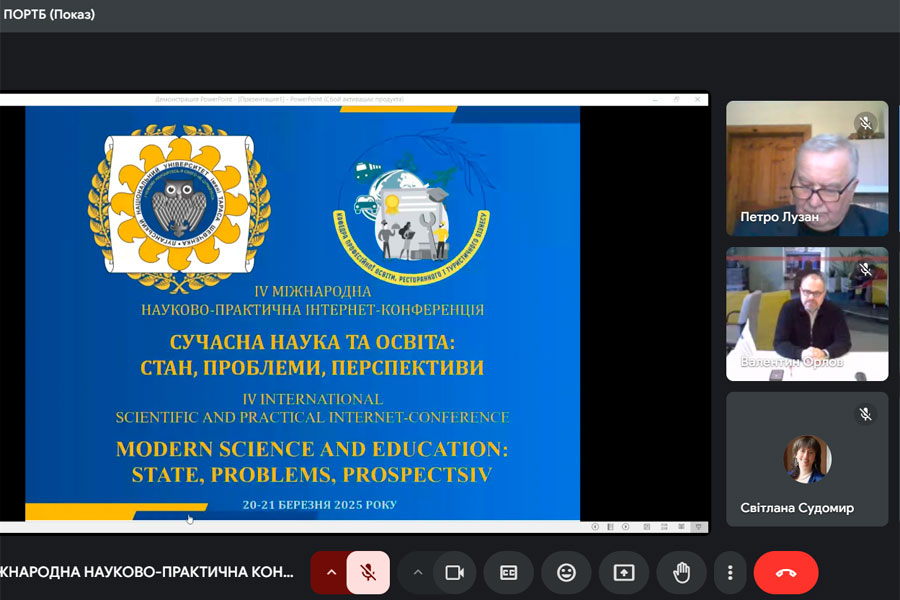Click muted mic icon on Світлана Судомир tile
This screenshot has height=600, width=900.
[x=865, y=414]
